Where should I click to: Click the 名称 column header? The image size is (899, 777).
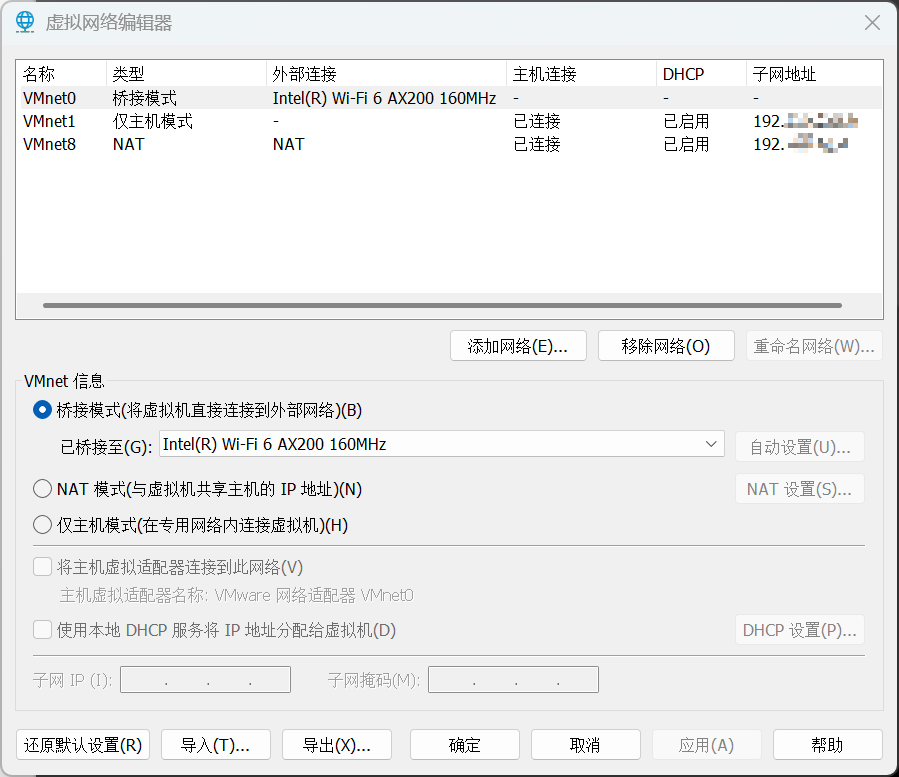[x=40, y=74]
